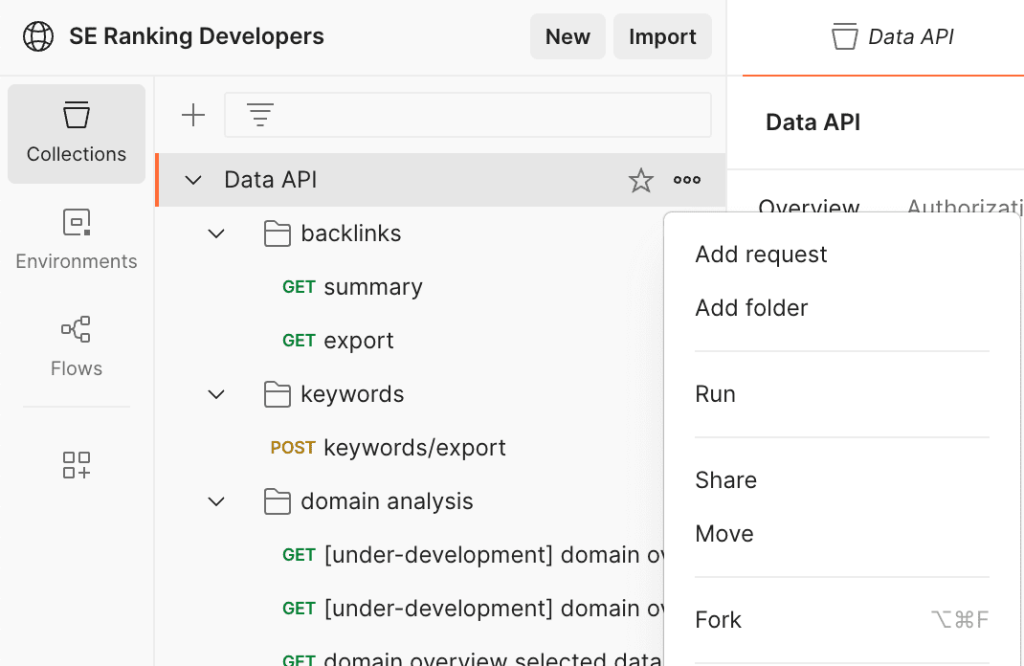This screenshot has height=666, width=1024.
Task: Select Run in the context menu
Action: click(x=842, y=394)
